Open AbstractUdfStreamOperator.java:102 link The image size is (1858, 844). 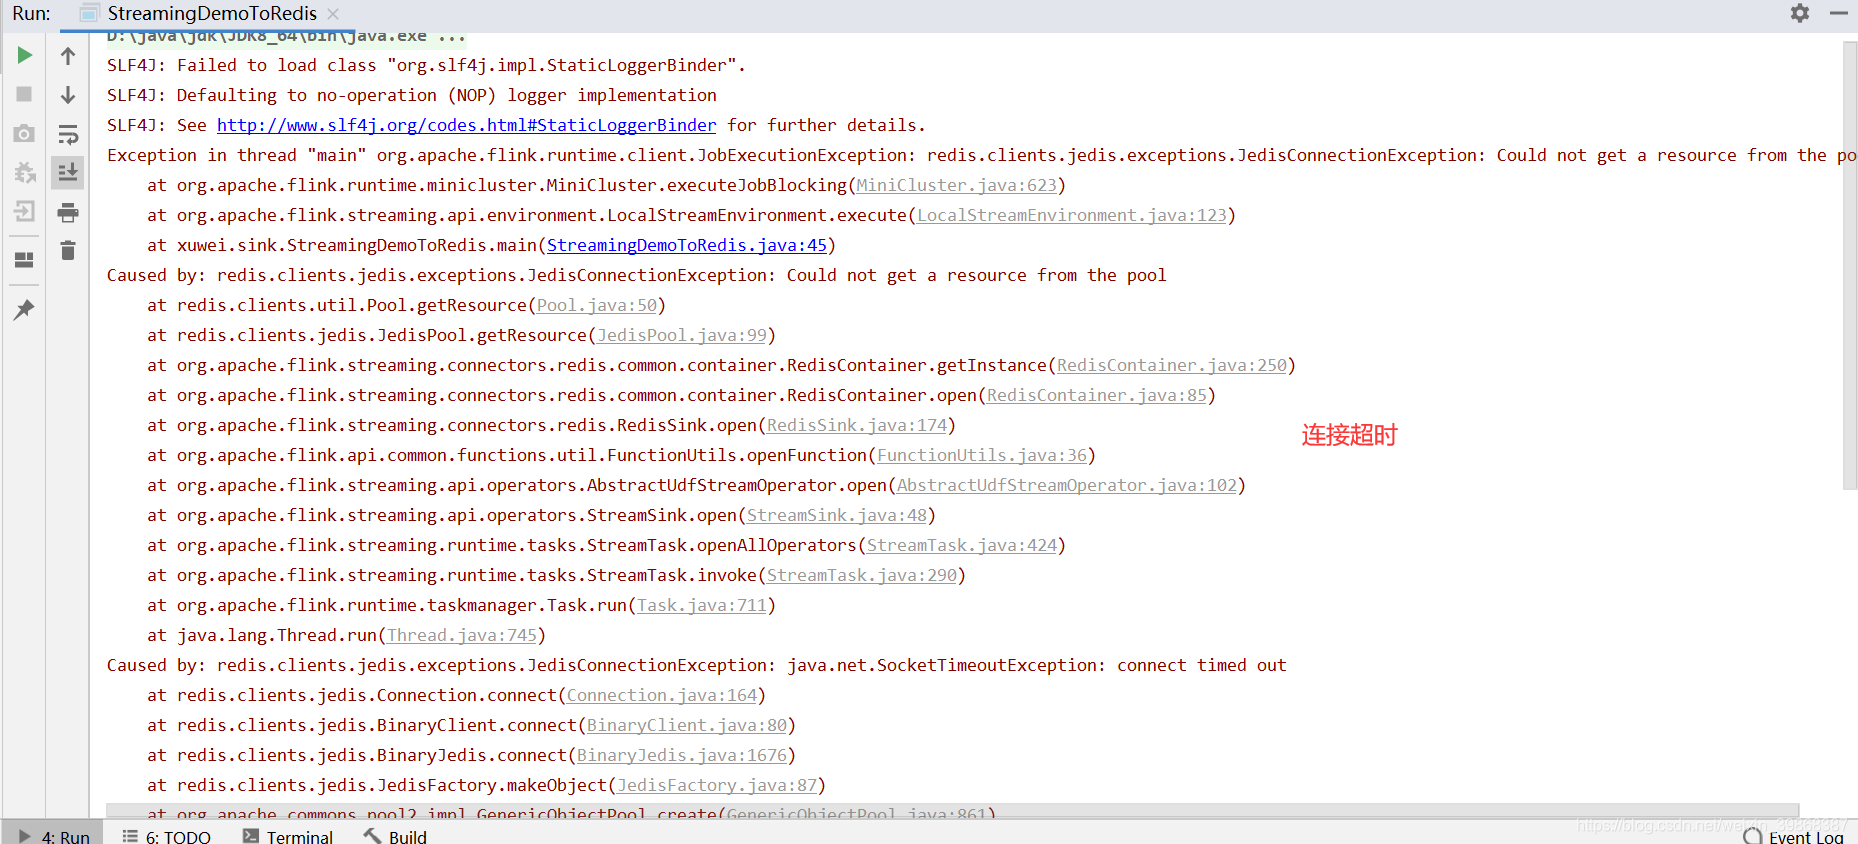(1067, 485)
